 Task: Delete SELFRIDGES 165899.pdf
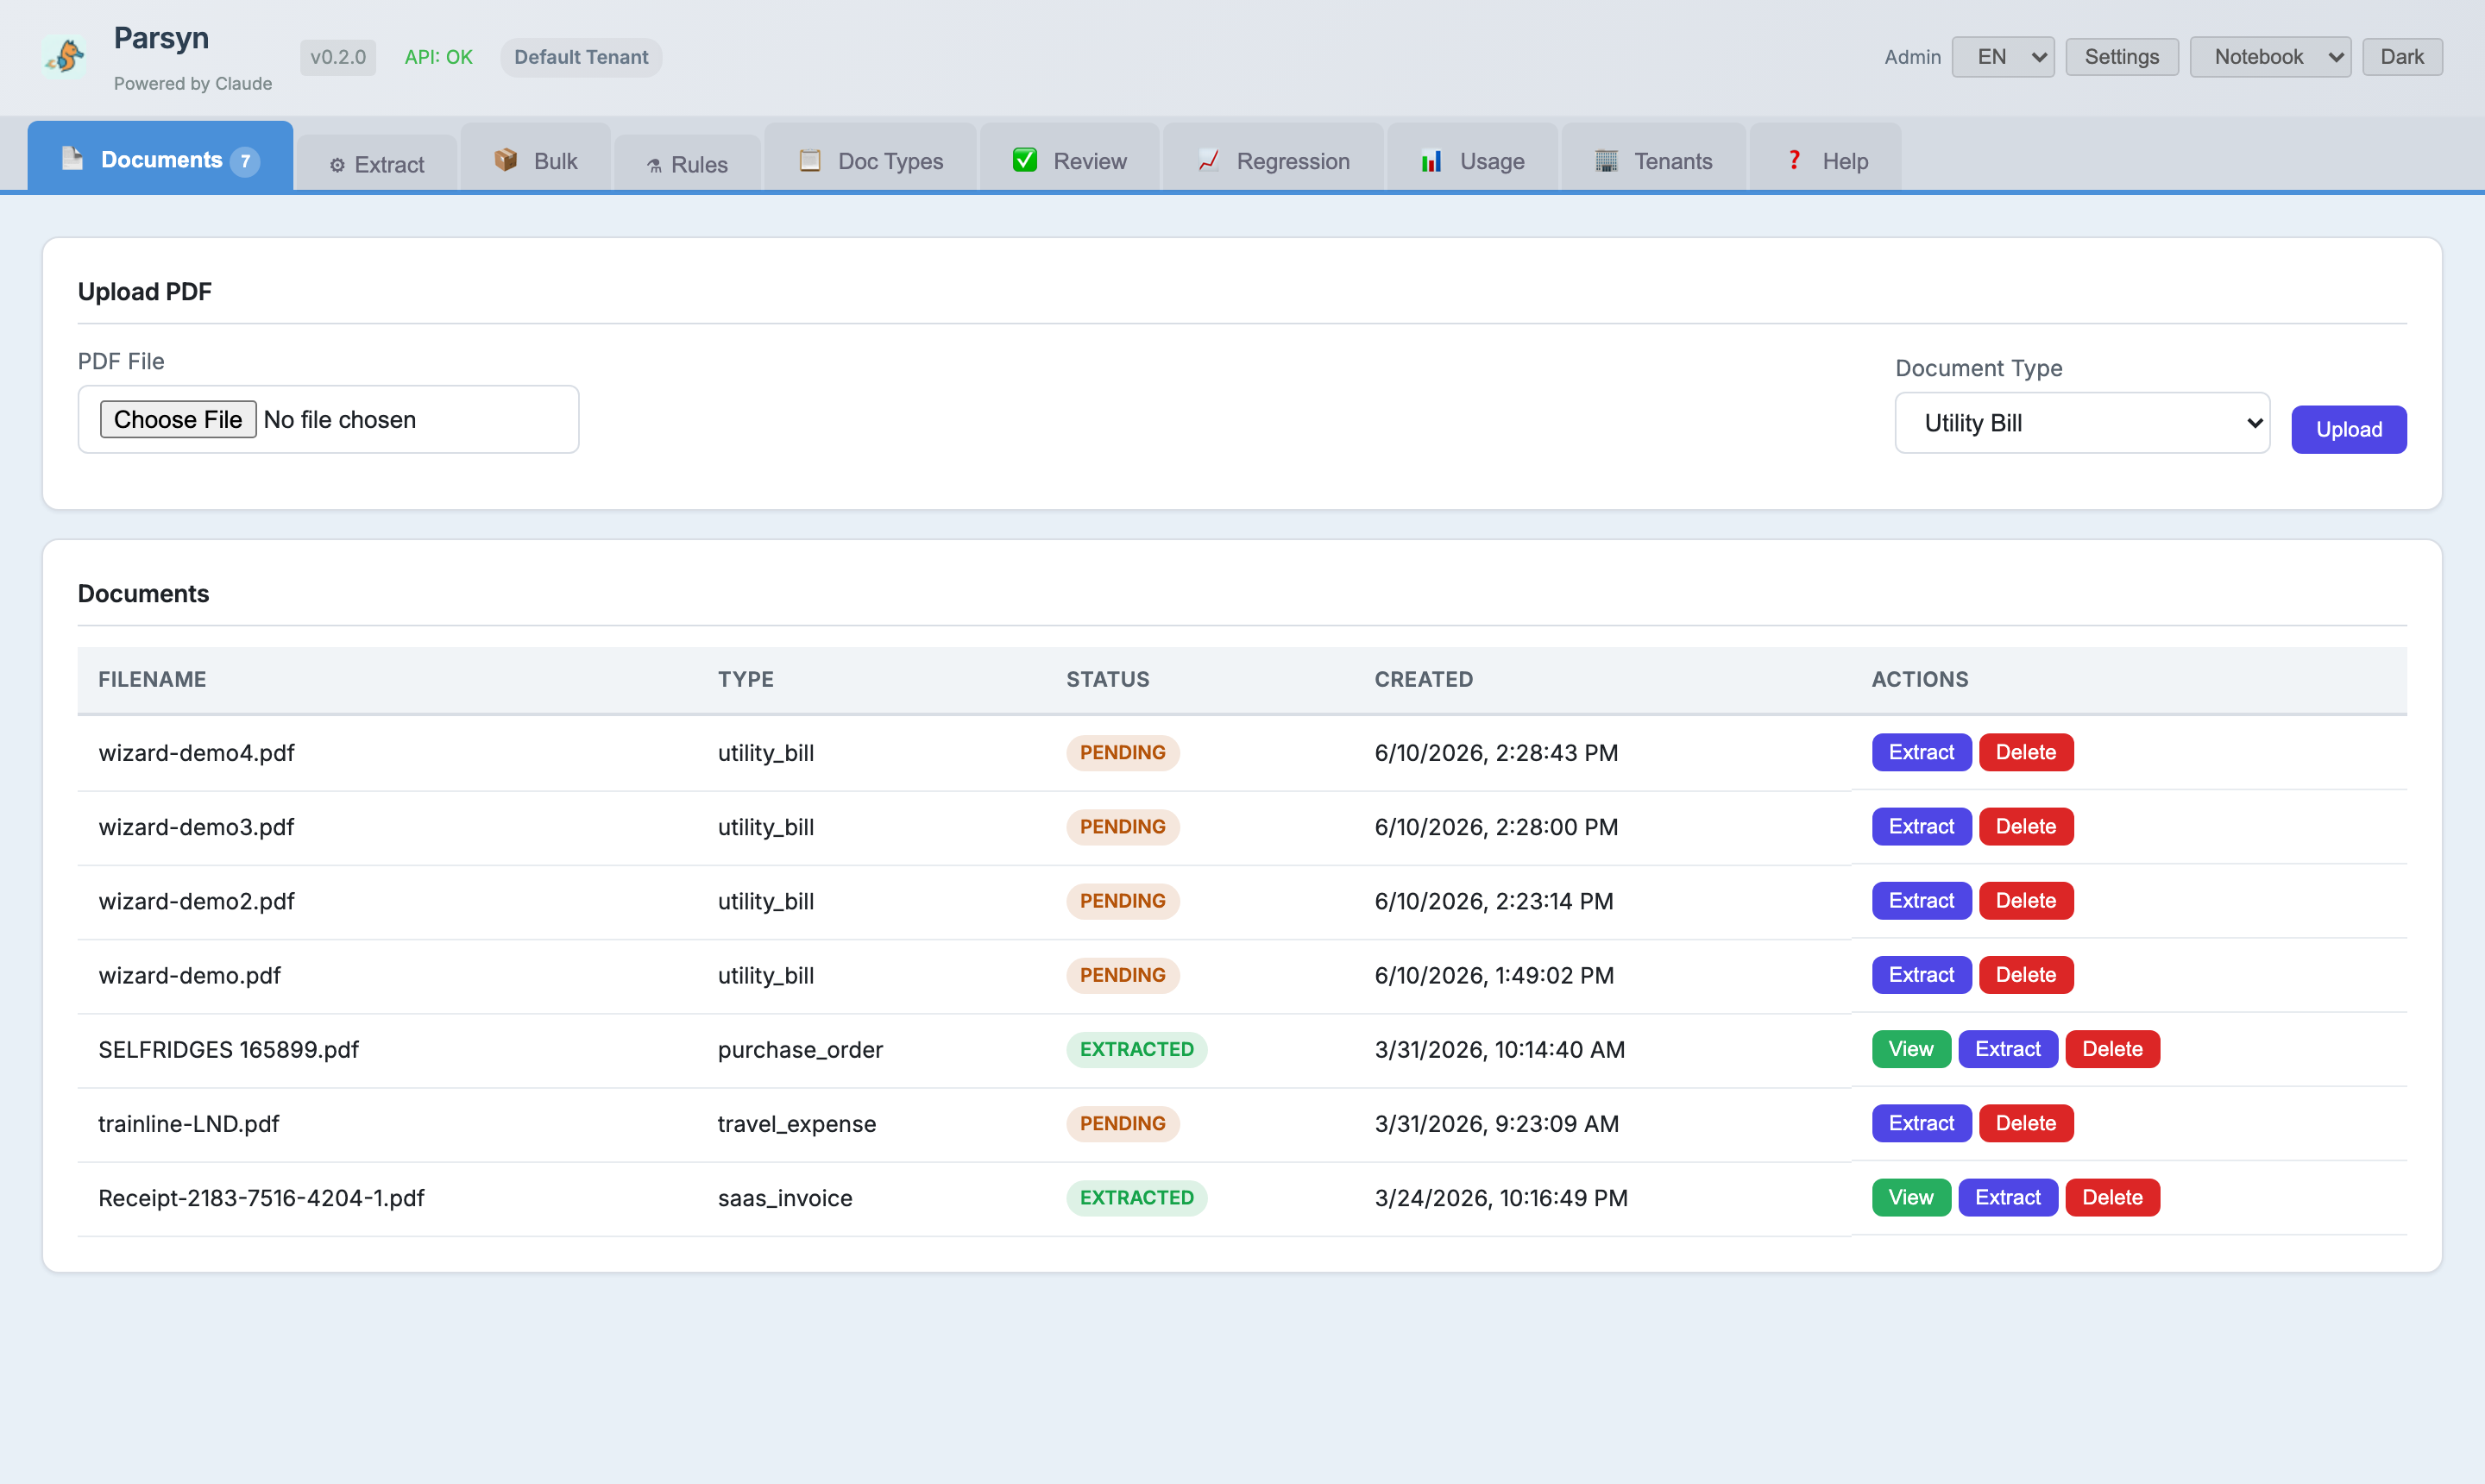pyautogui.click(x=2112, y=1049)
